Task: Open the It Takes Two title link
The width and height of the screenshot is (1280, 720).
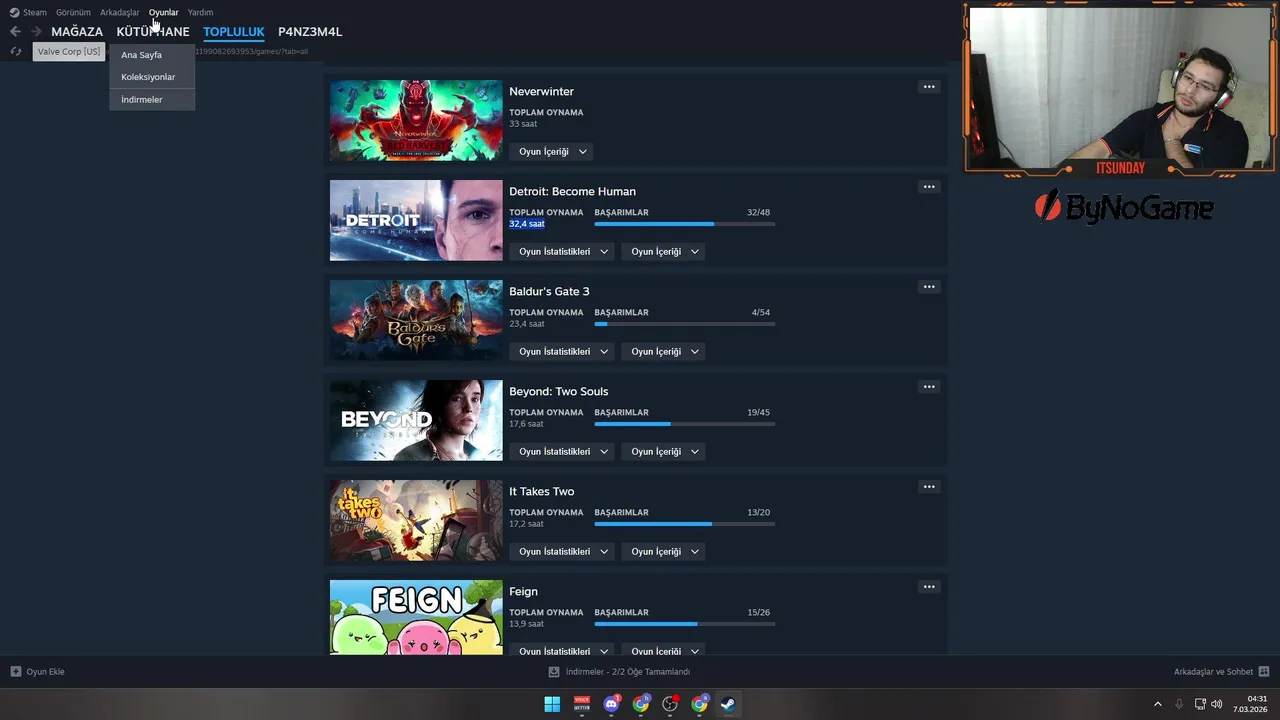Action: point(541,491)
